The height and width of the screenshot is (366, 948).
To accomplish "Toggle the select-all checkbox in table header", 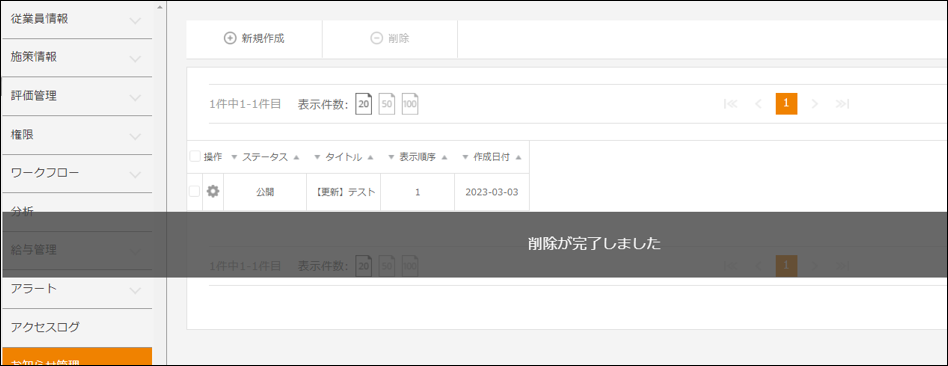I will 195,157.
